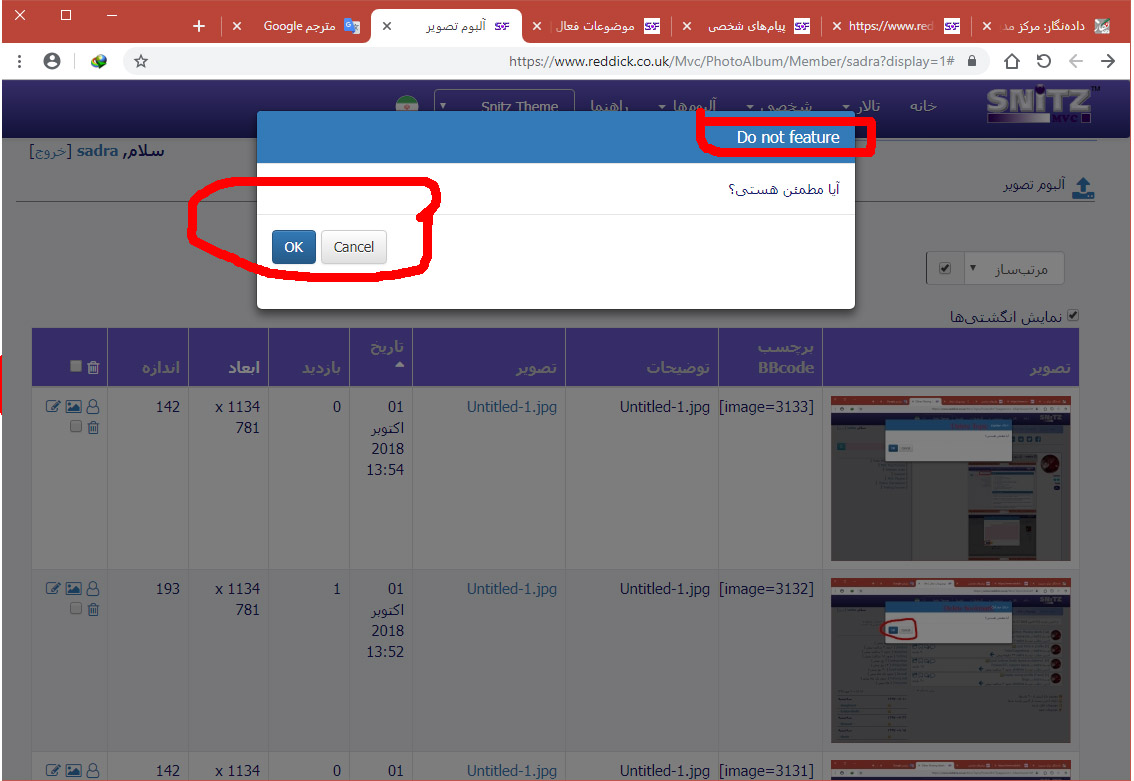Reload the page with the browser refresh icon
This screenshot has width=1134, height=781.
pos(1043,61)
